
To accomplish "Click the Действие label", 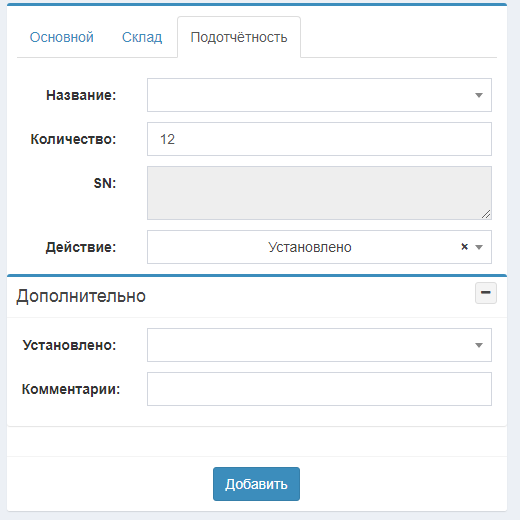I will 81,247.
